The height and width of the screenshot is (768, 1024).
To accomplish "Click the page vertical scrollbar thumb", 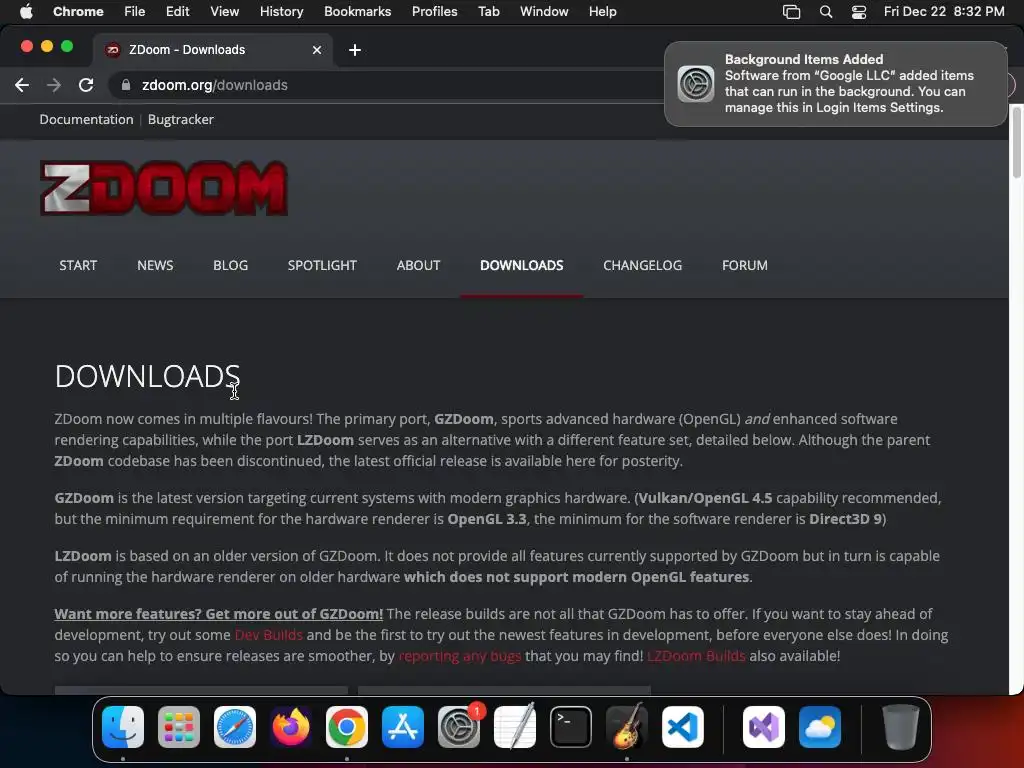I will coord(1016,142).
